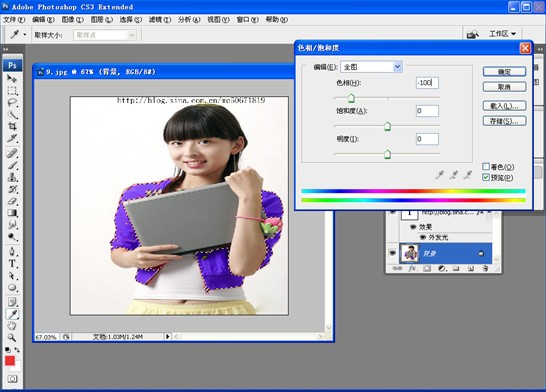Screen dimensions: 546x392
Task: Select the Blur tool
Action: [12, 225]
